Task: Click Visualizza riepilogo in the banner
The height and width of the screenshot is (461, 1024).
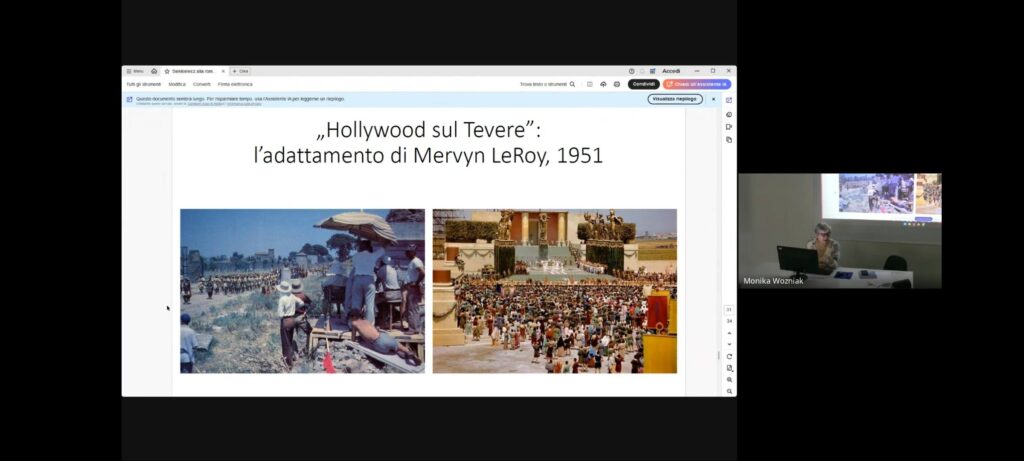Action: pyautogui.click(x=674, y=99)
